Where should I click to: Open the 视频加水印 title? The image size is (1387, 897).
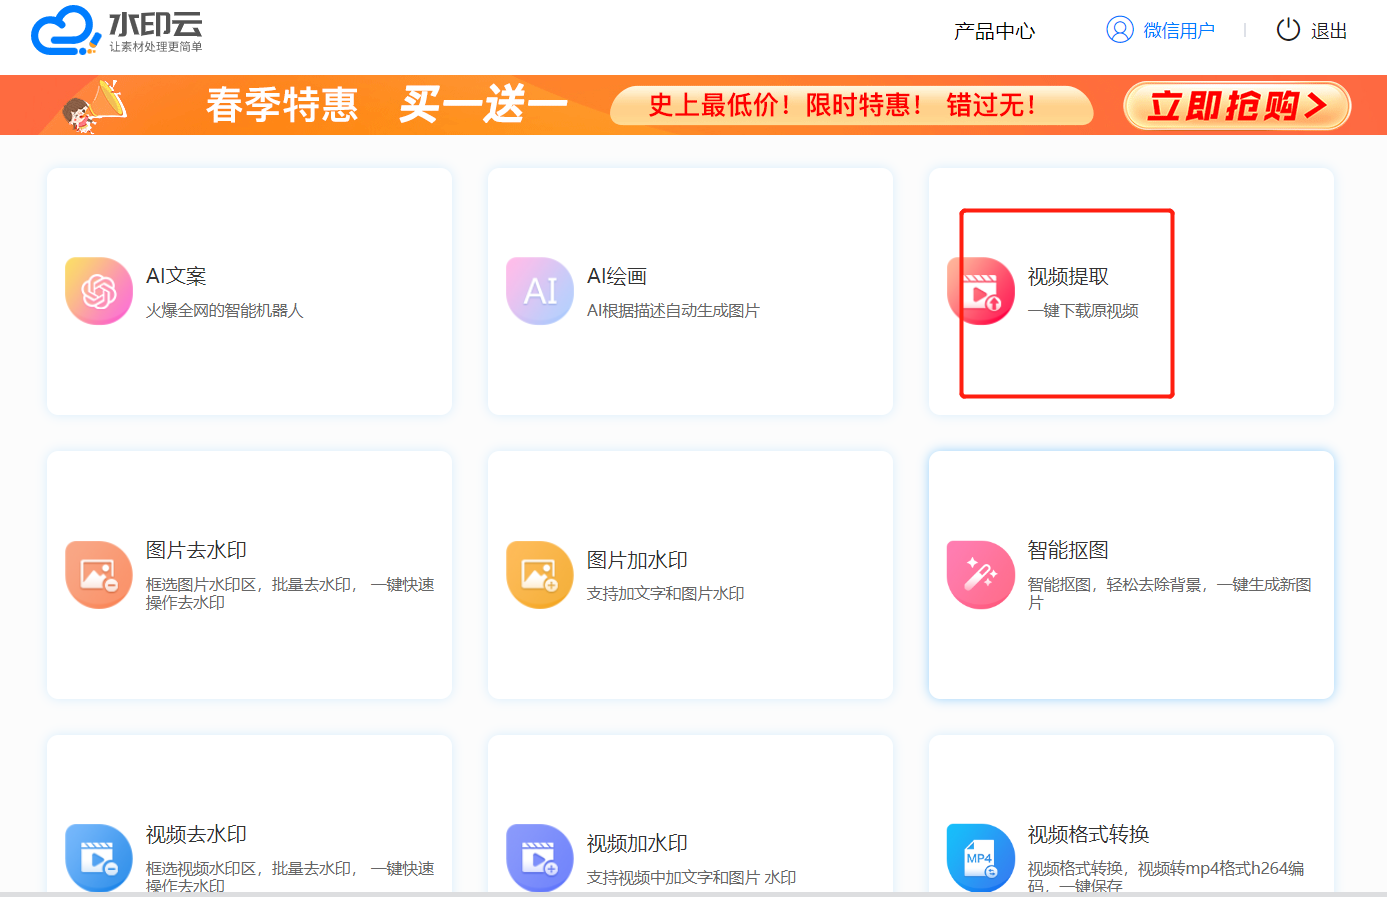(637, 844)
